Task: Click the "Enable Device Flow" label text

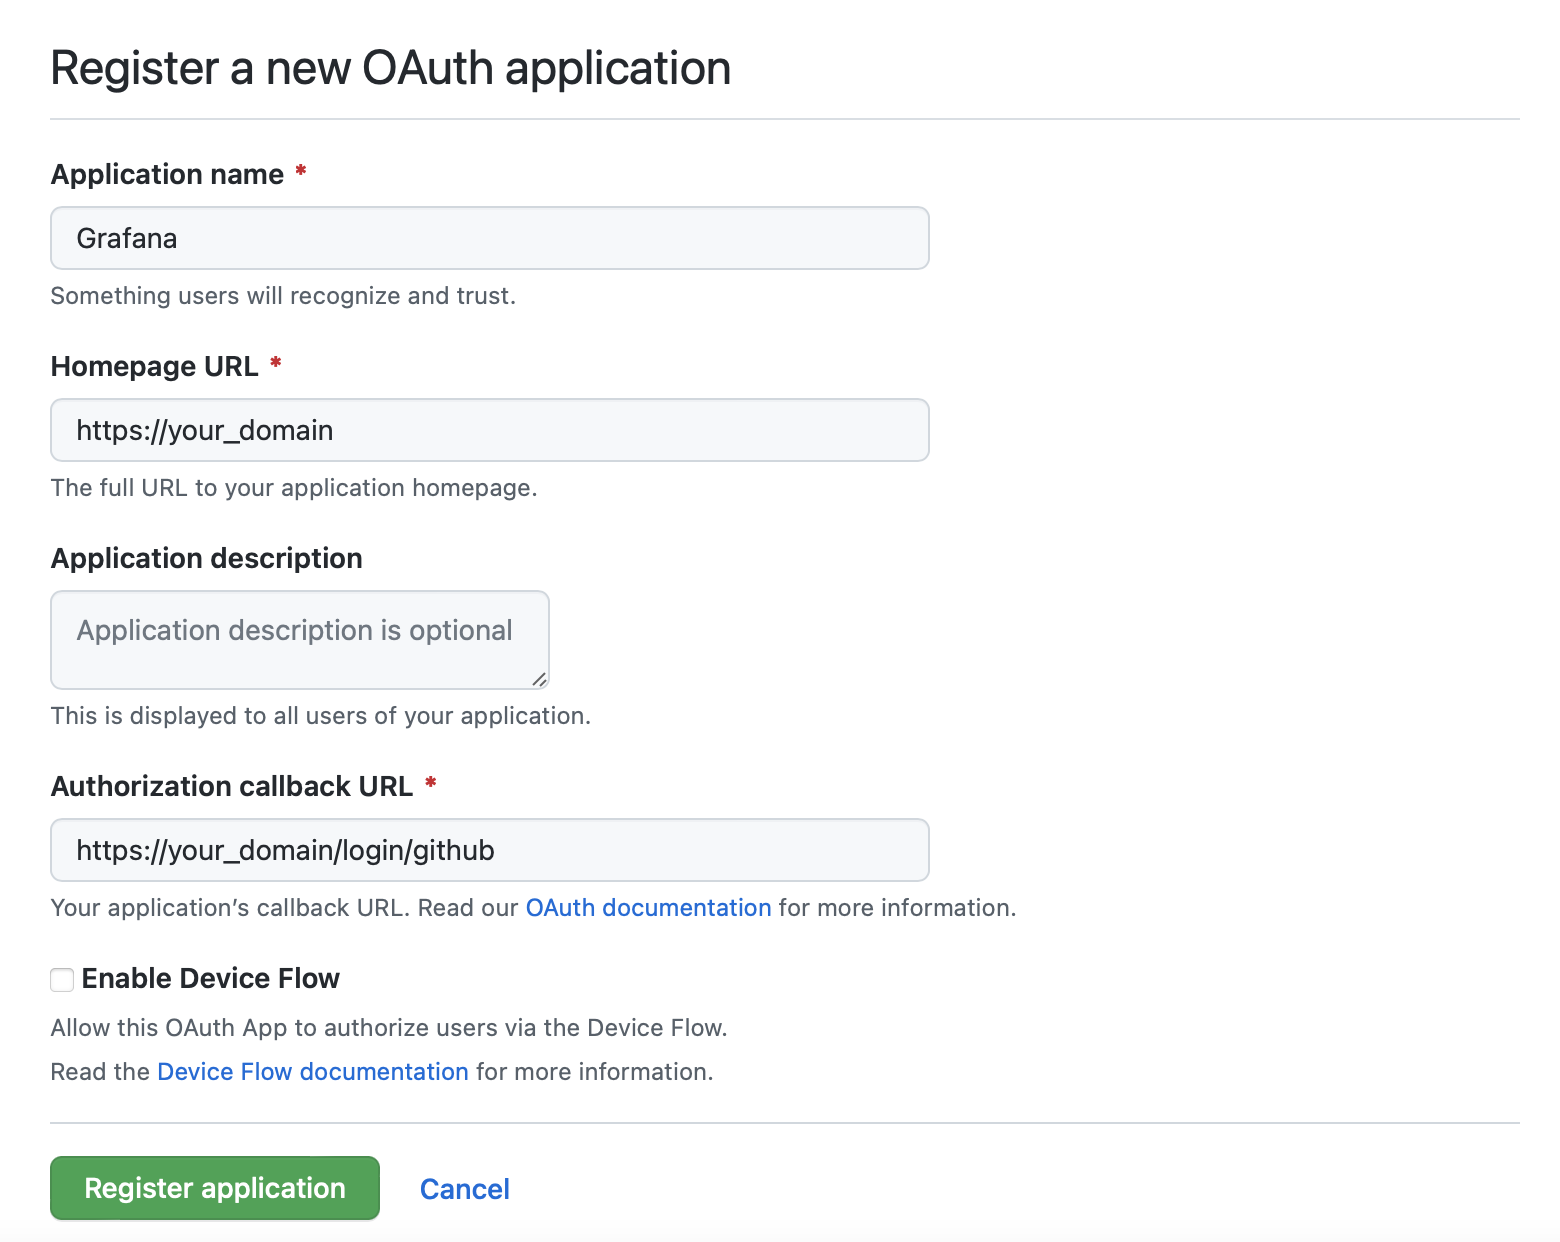Action: tap(210, 978)
